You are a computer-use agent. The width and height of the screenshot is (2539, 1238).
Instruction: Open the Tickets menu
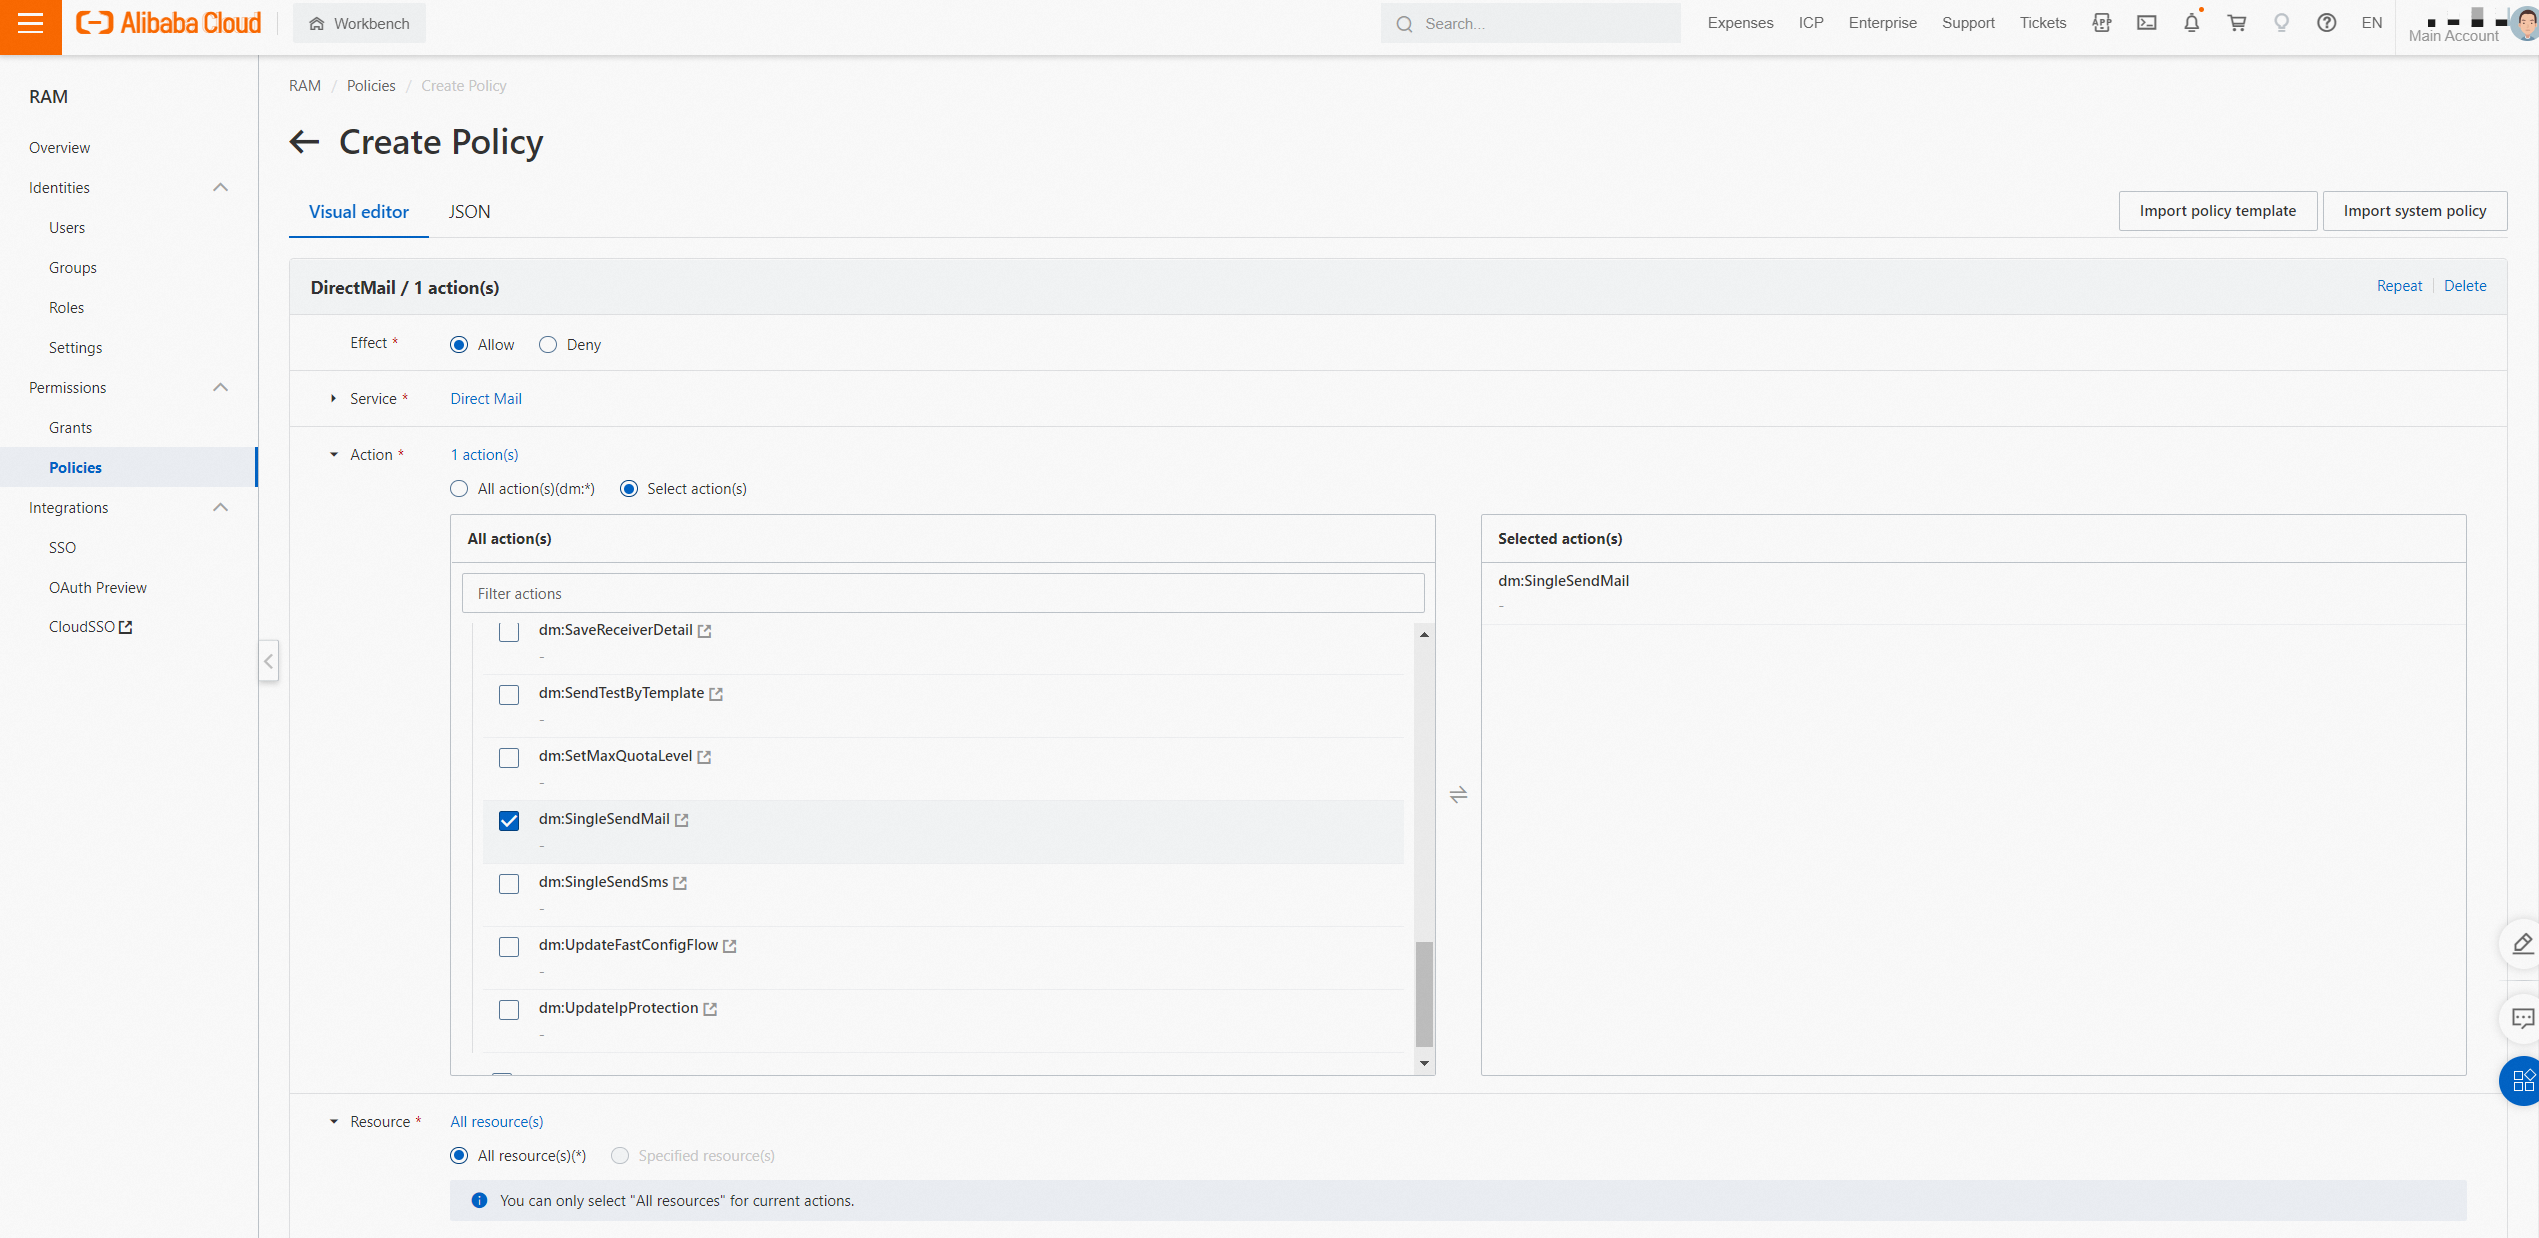click(x=2043, y=23)
